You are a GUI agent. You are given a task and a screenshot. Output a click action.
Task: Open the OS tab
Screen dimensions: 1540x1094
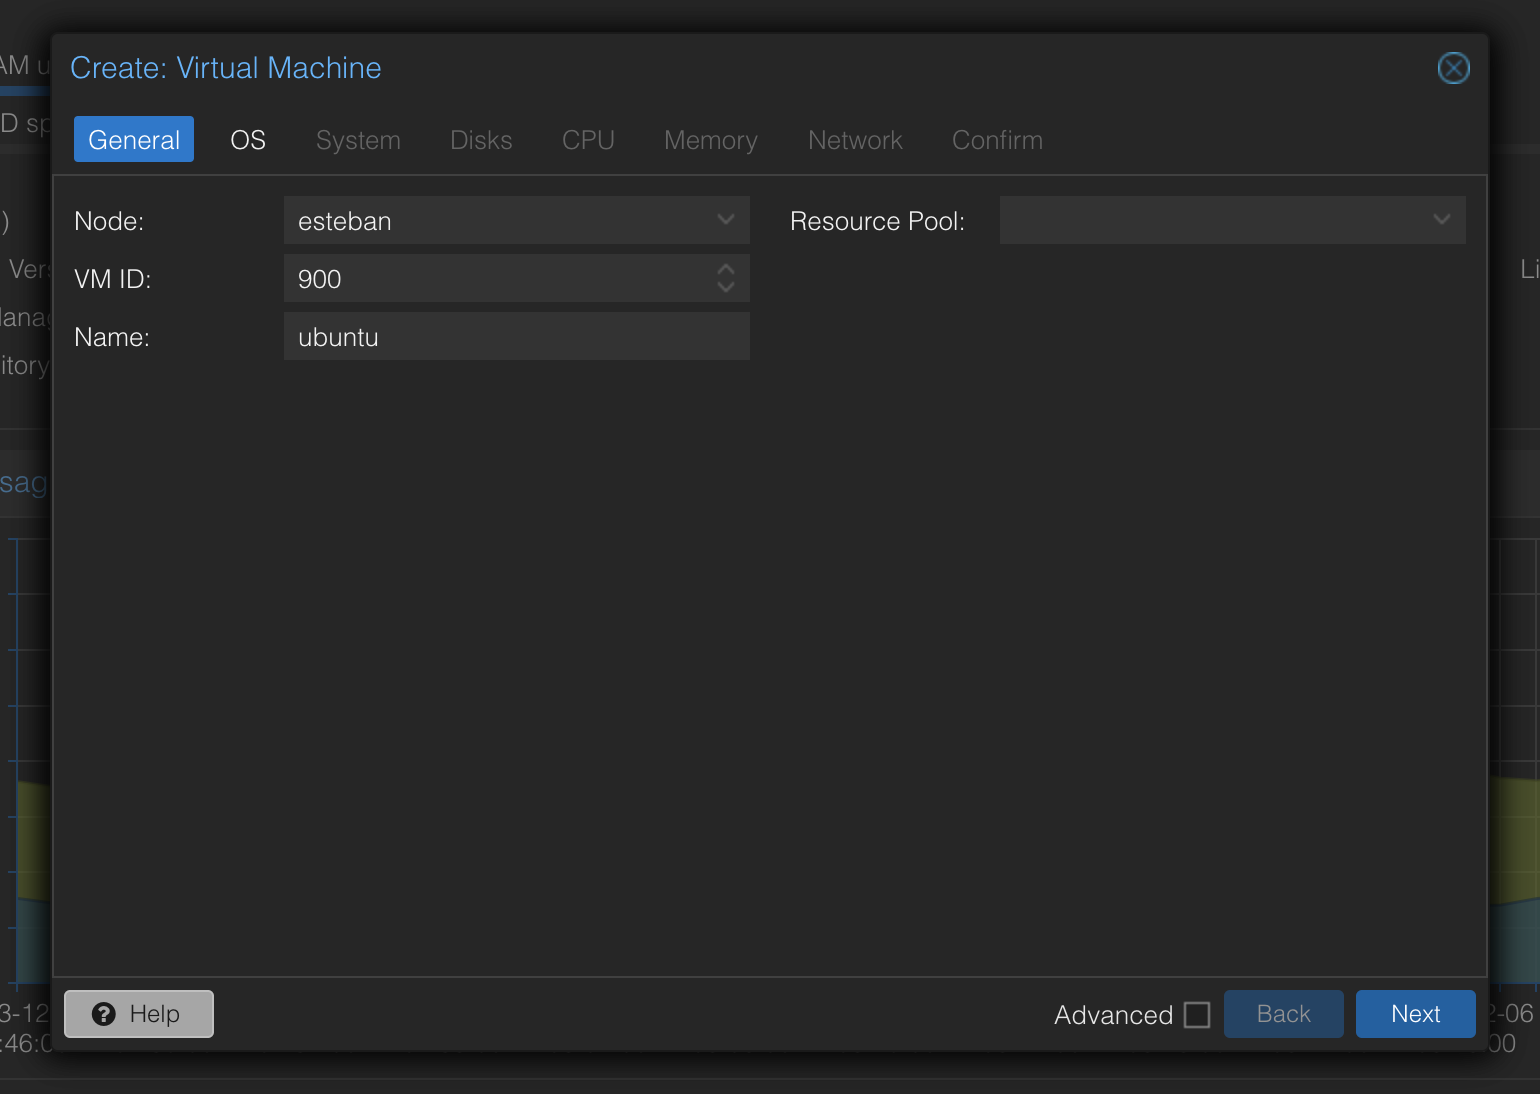pyautogui.click(x=248, y=140)
